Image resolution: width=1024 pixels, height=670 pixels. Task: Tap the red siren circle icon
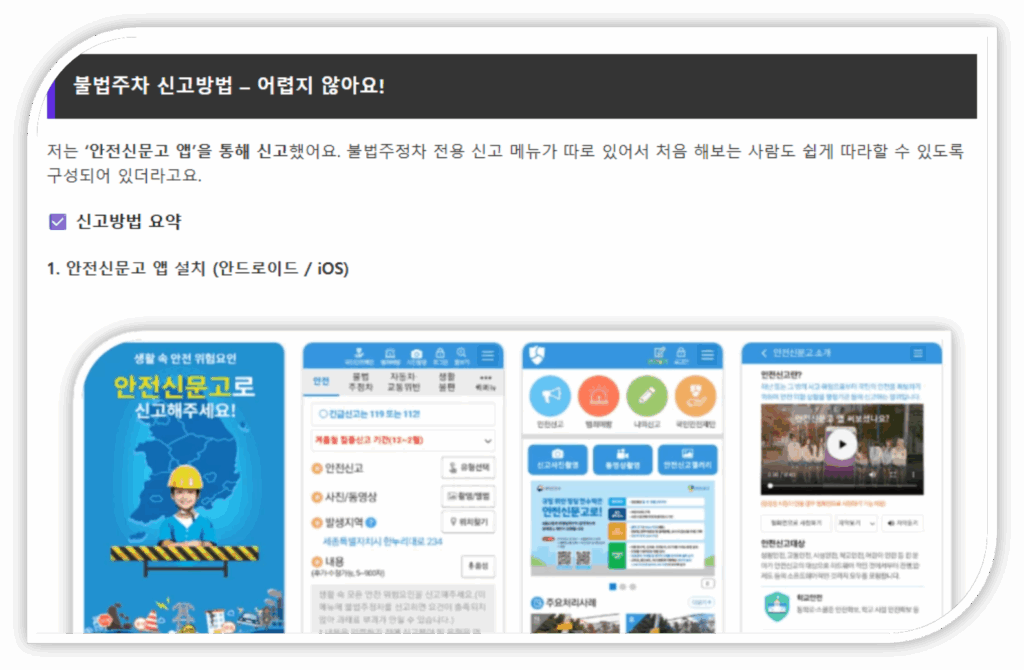coord(598,396)
